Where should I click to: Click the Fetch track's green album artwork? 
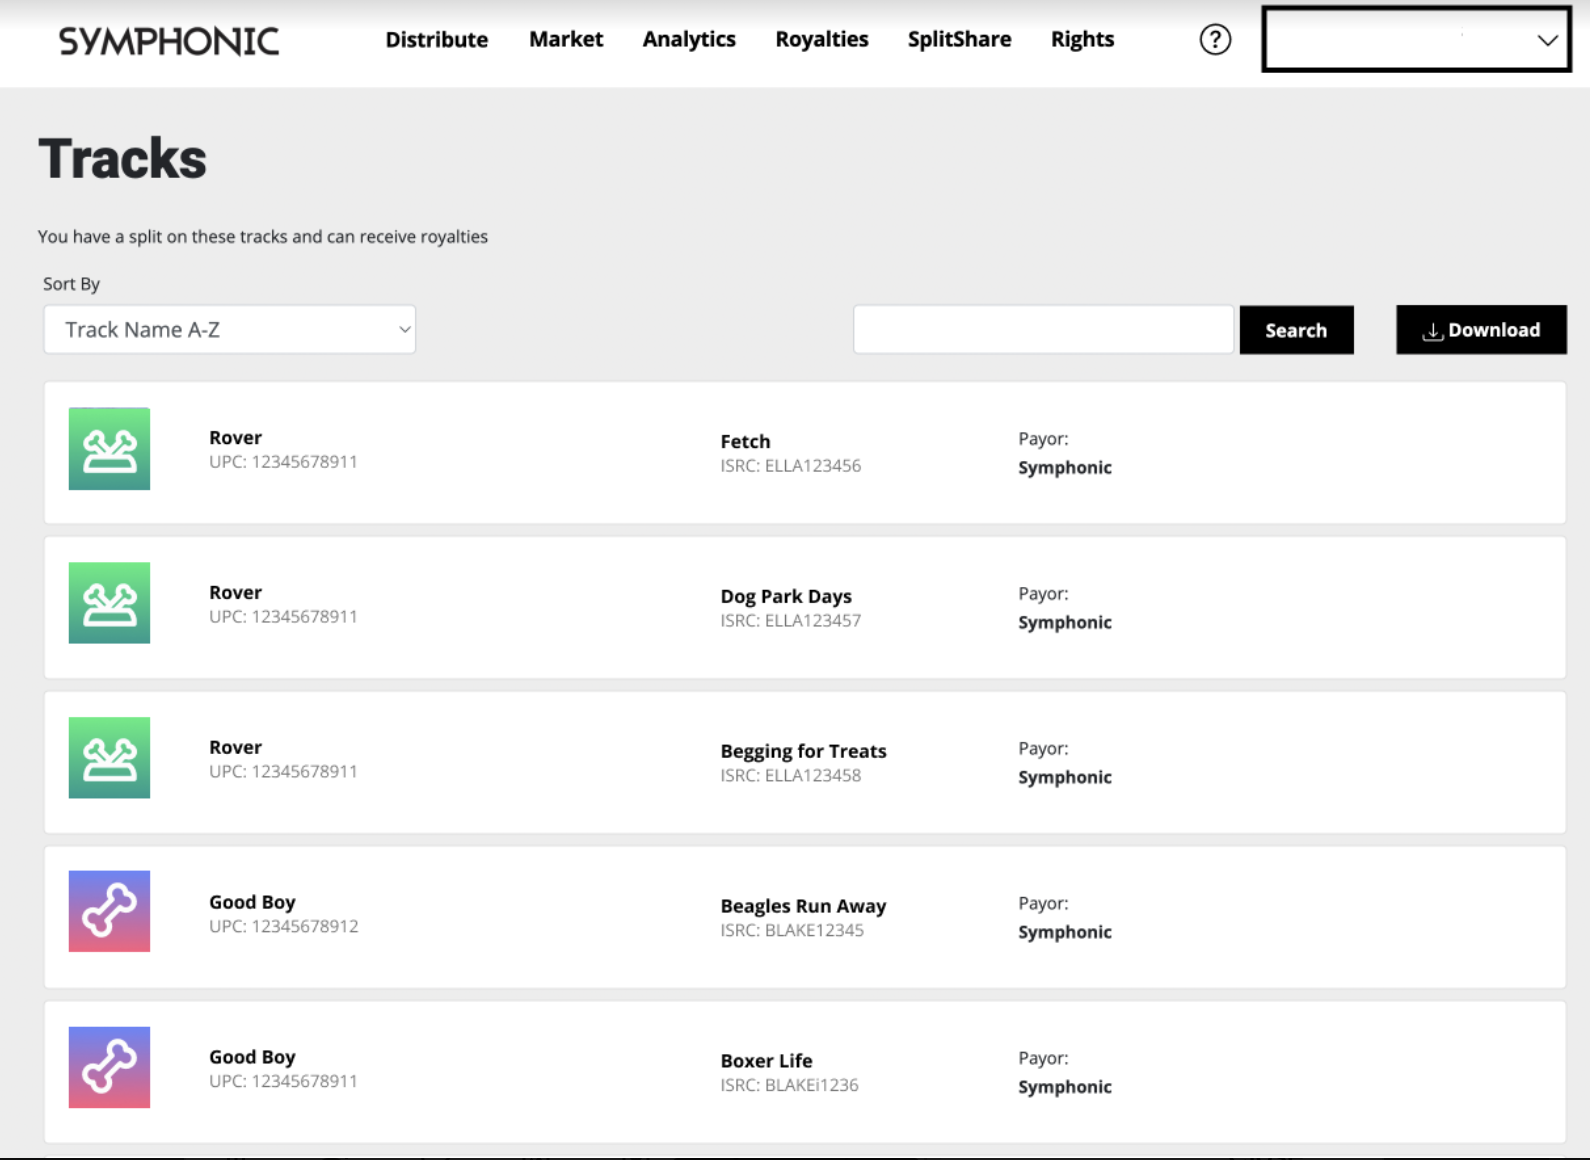(x=109, y=448)
